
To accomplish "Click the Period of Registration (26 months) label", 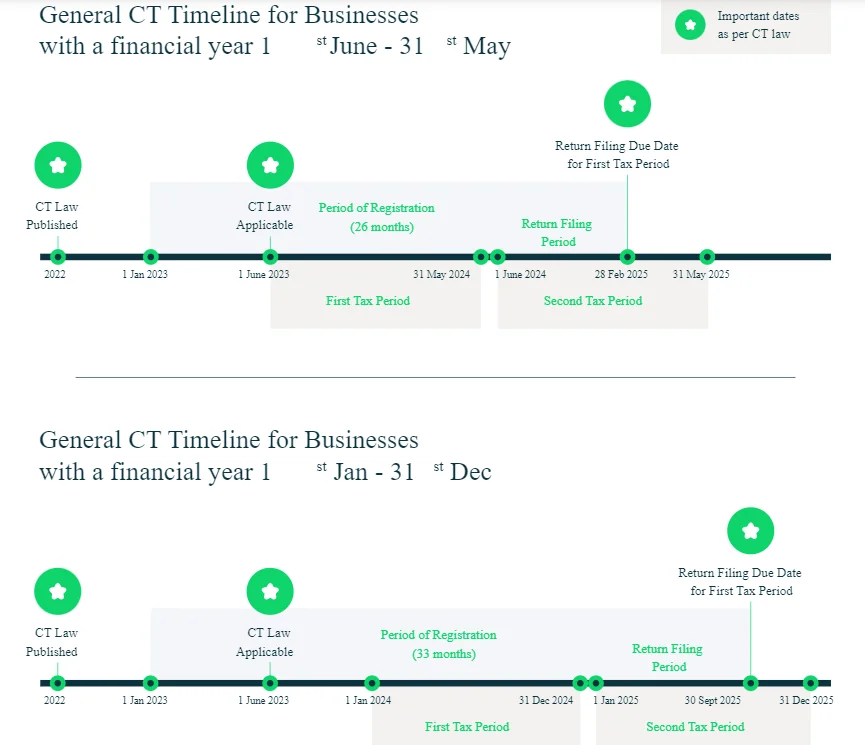I will 377,217.
